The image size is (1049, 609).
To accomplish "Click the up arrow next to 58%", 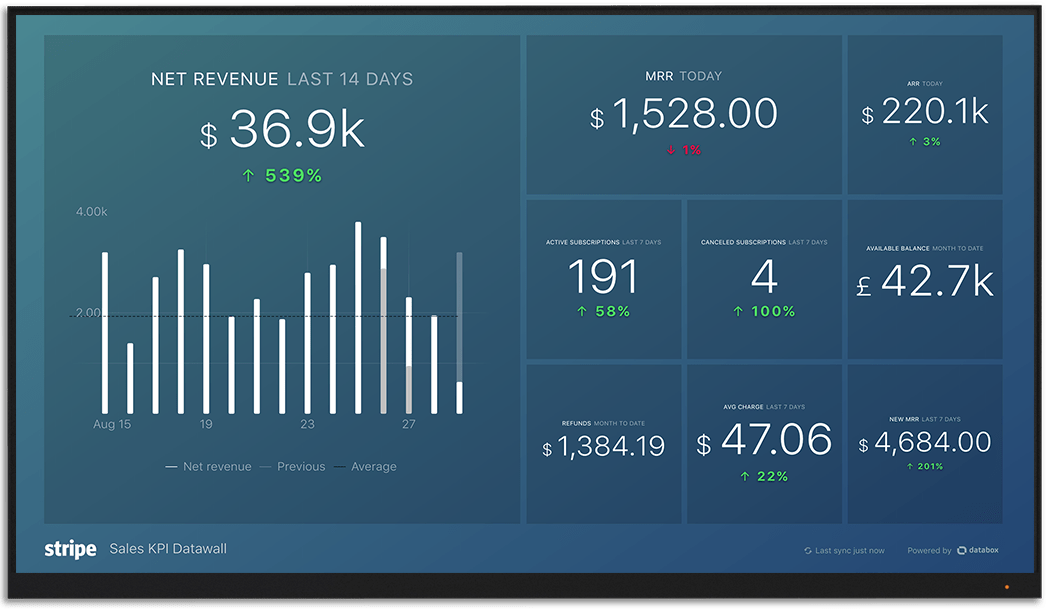I will 581,312.
